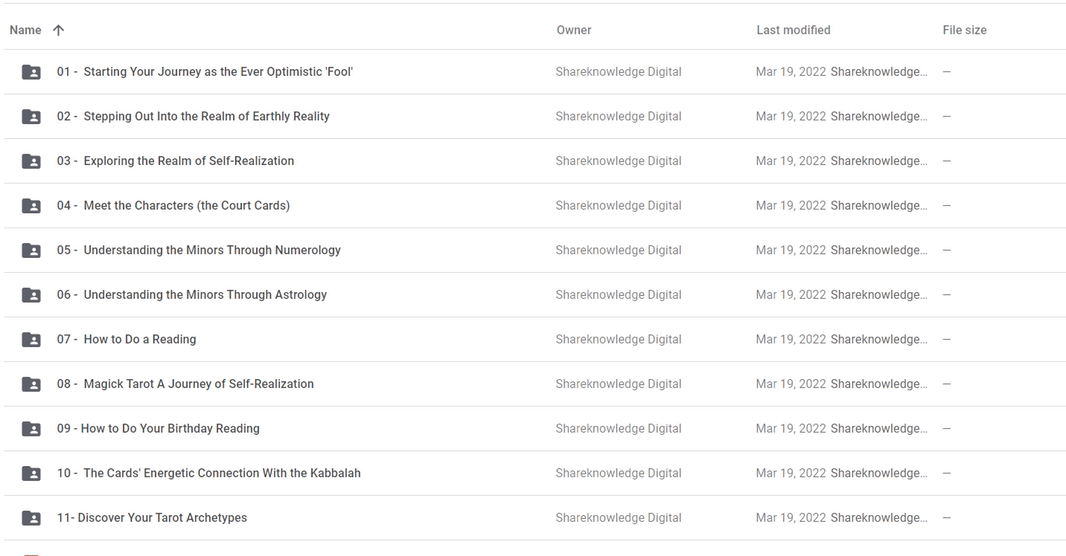Viewport: 1066px width, 556px height.
Task: Sort by the Last modified column header
Action: coord(793,30)
